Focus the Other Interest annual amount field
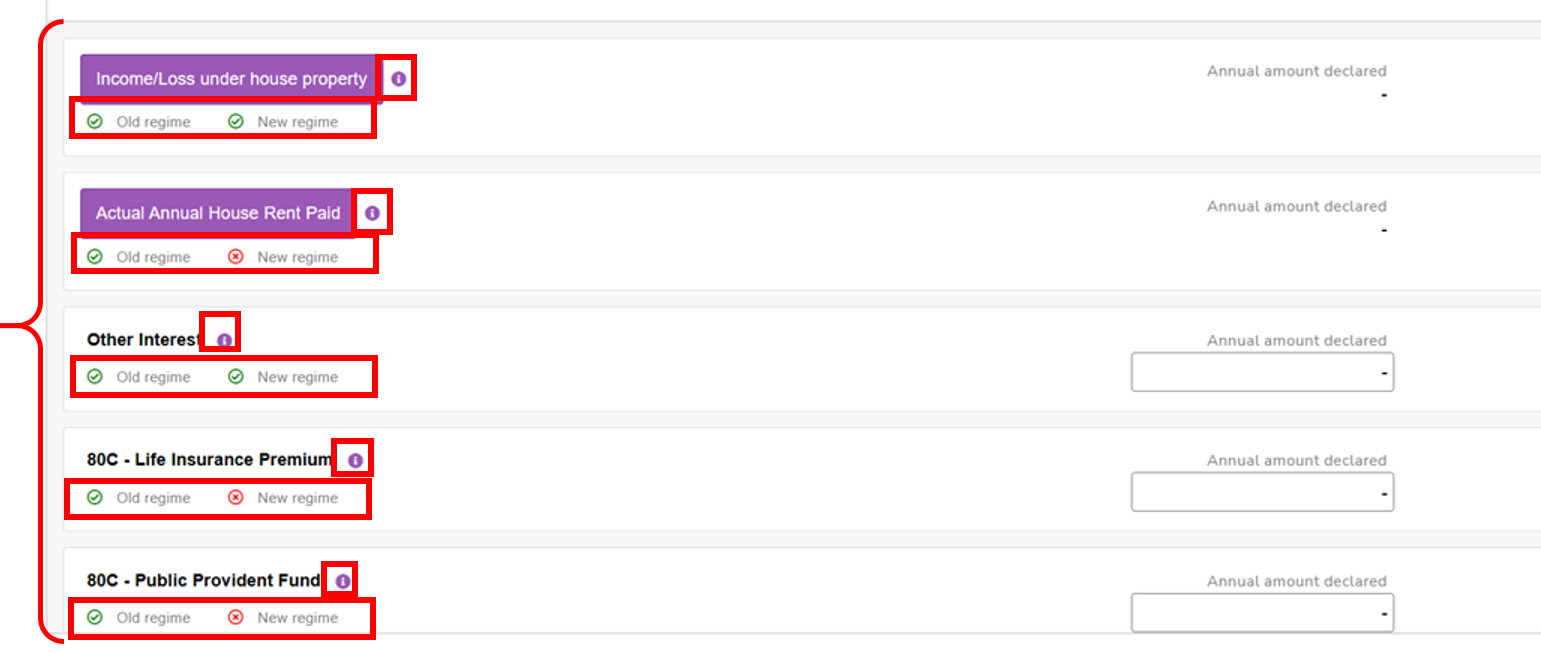The width and height of the screenshot is (1541, 653). tap(1262, 373)
